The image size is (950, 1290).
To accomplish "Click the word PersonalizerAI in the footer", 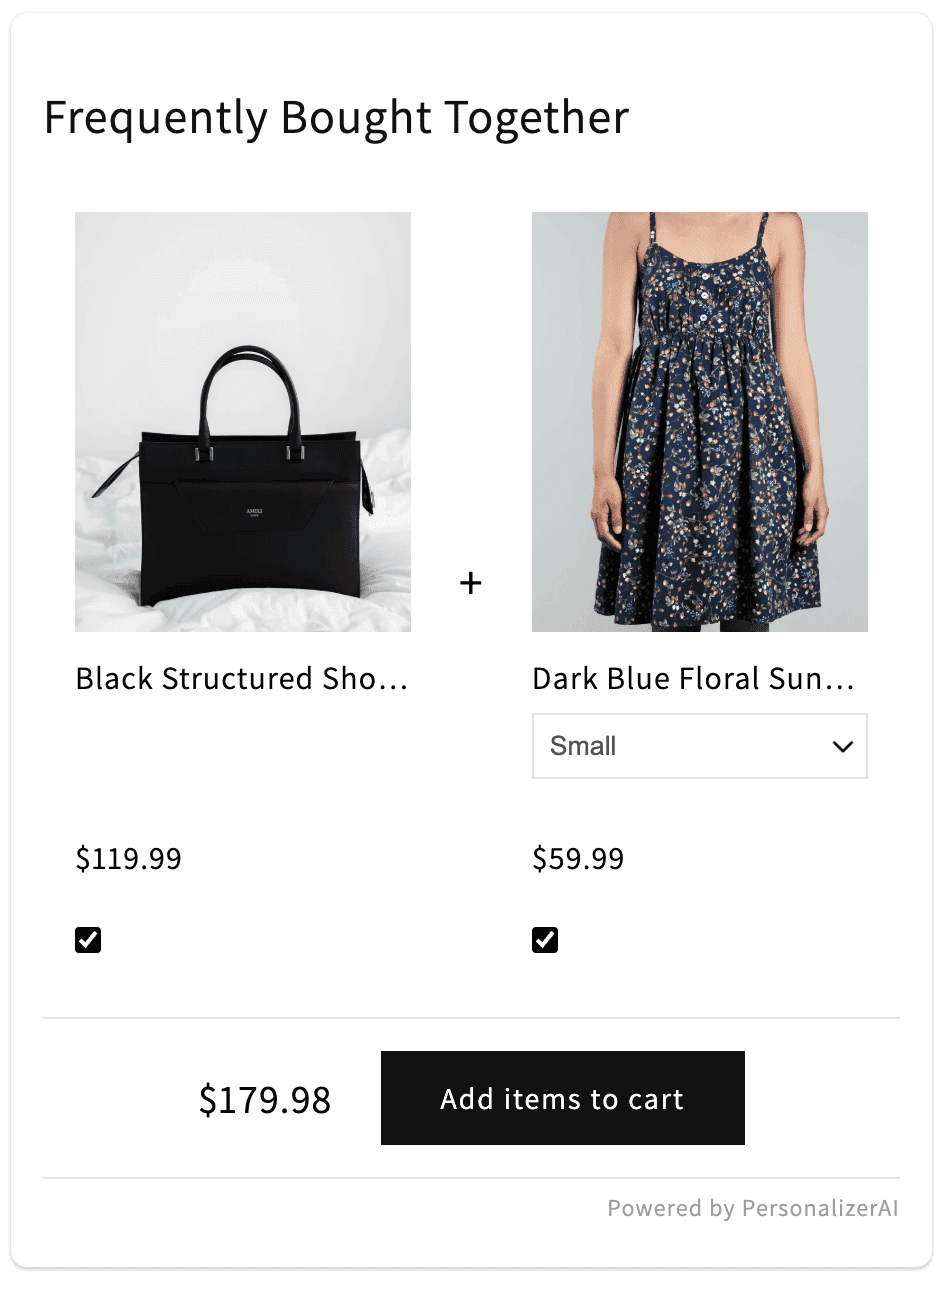I will click(x=819, y=1208).
